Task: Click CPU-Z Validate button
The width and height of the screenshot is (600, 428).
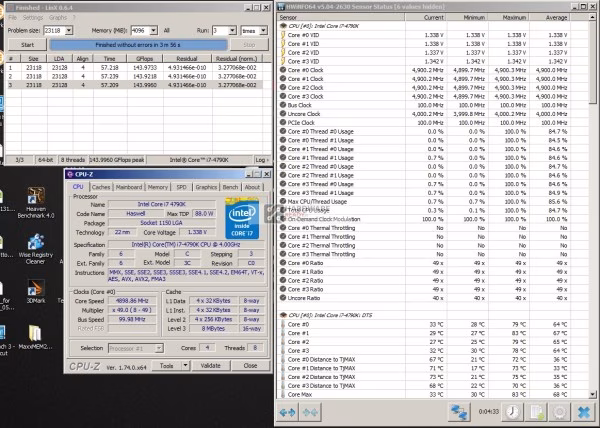Action: [210, 366]
